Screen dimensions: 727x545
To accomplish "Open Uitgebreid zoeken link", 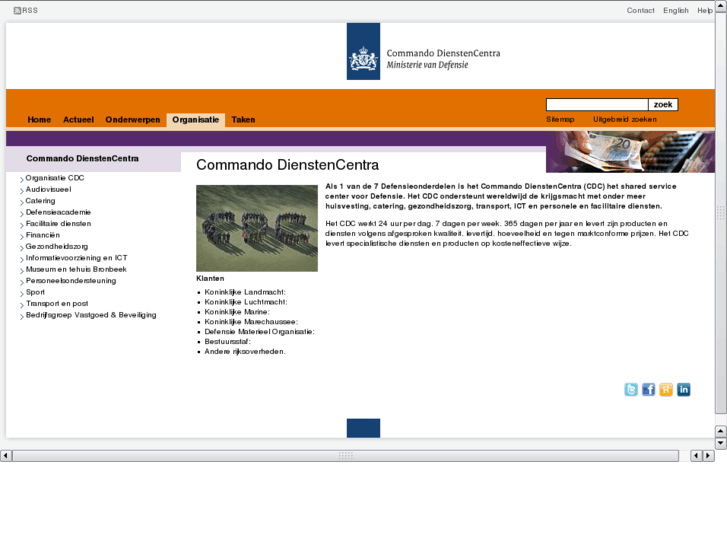I will [625, 119].
